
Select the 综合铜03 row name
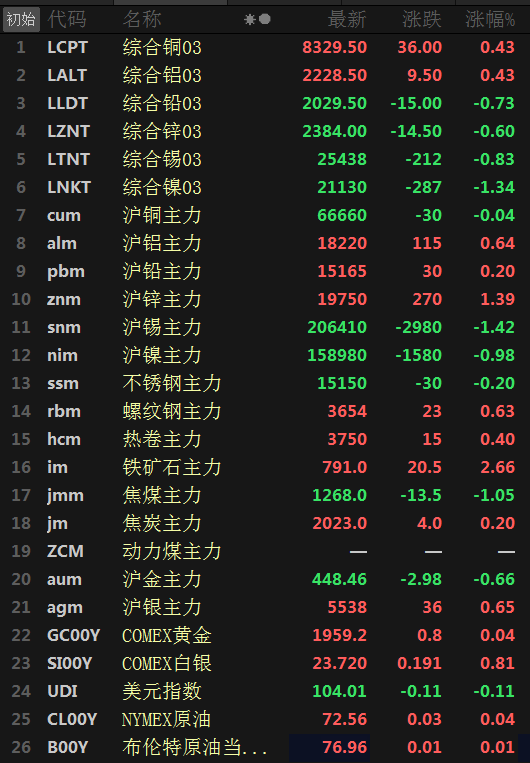click(162, 48)
